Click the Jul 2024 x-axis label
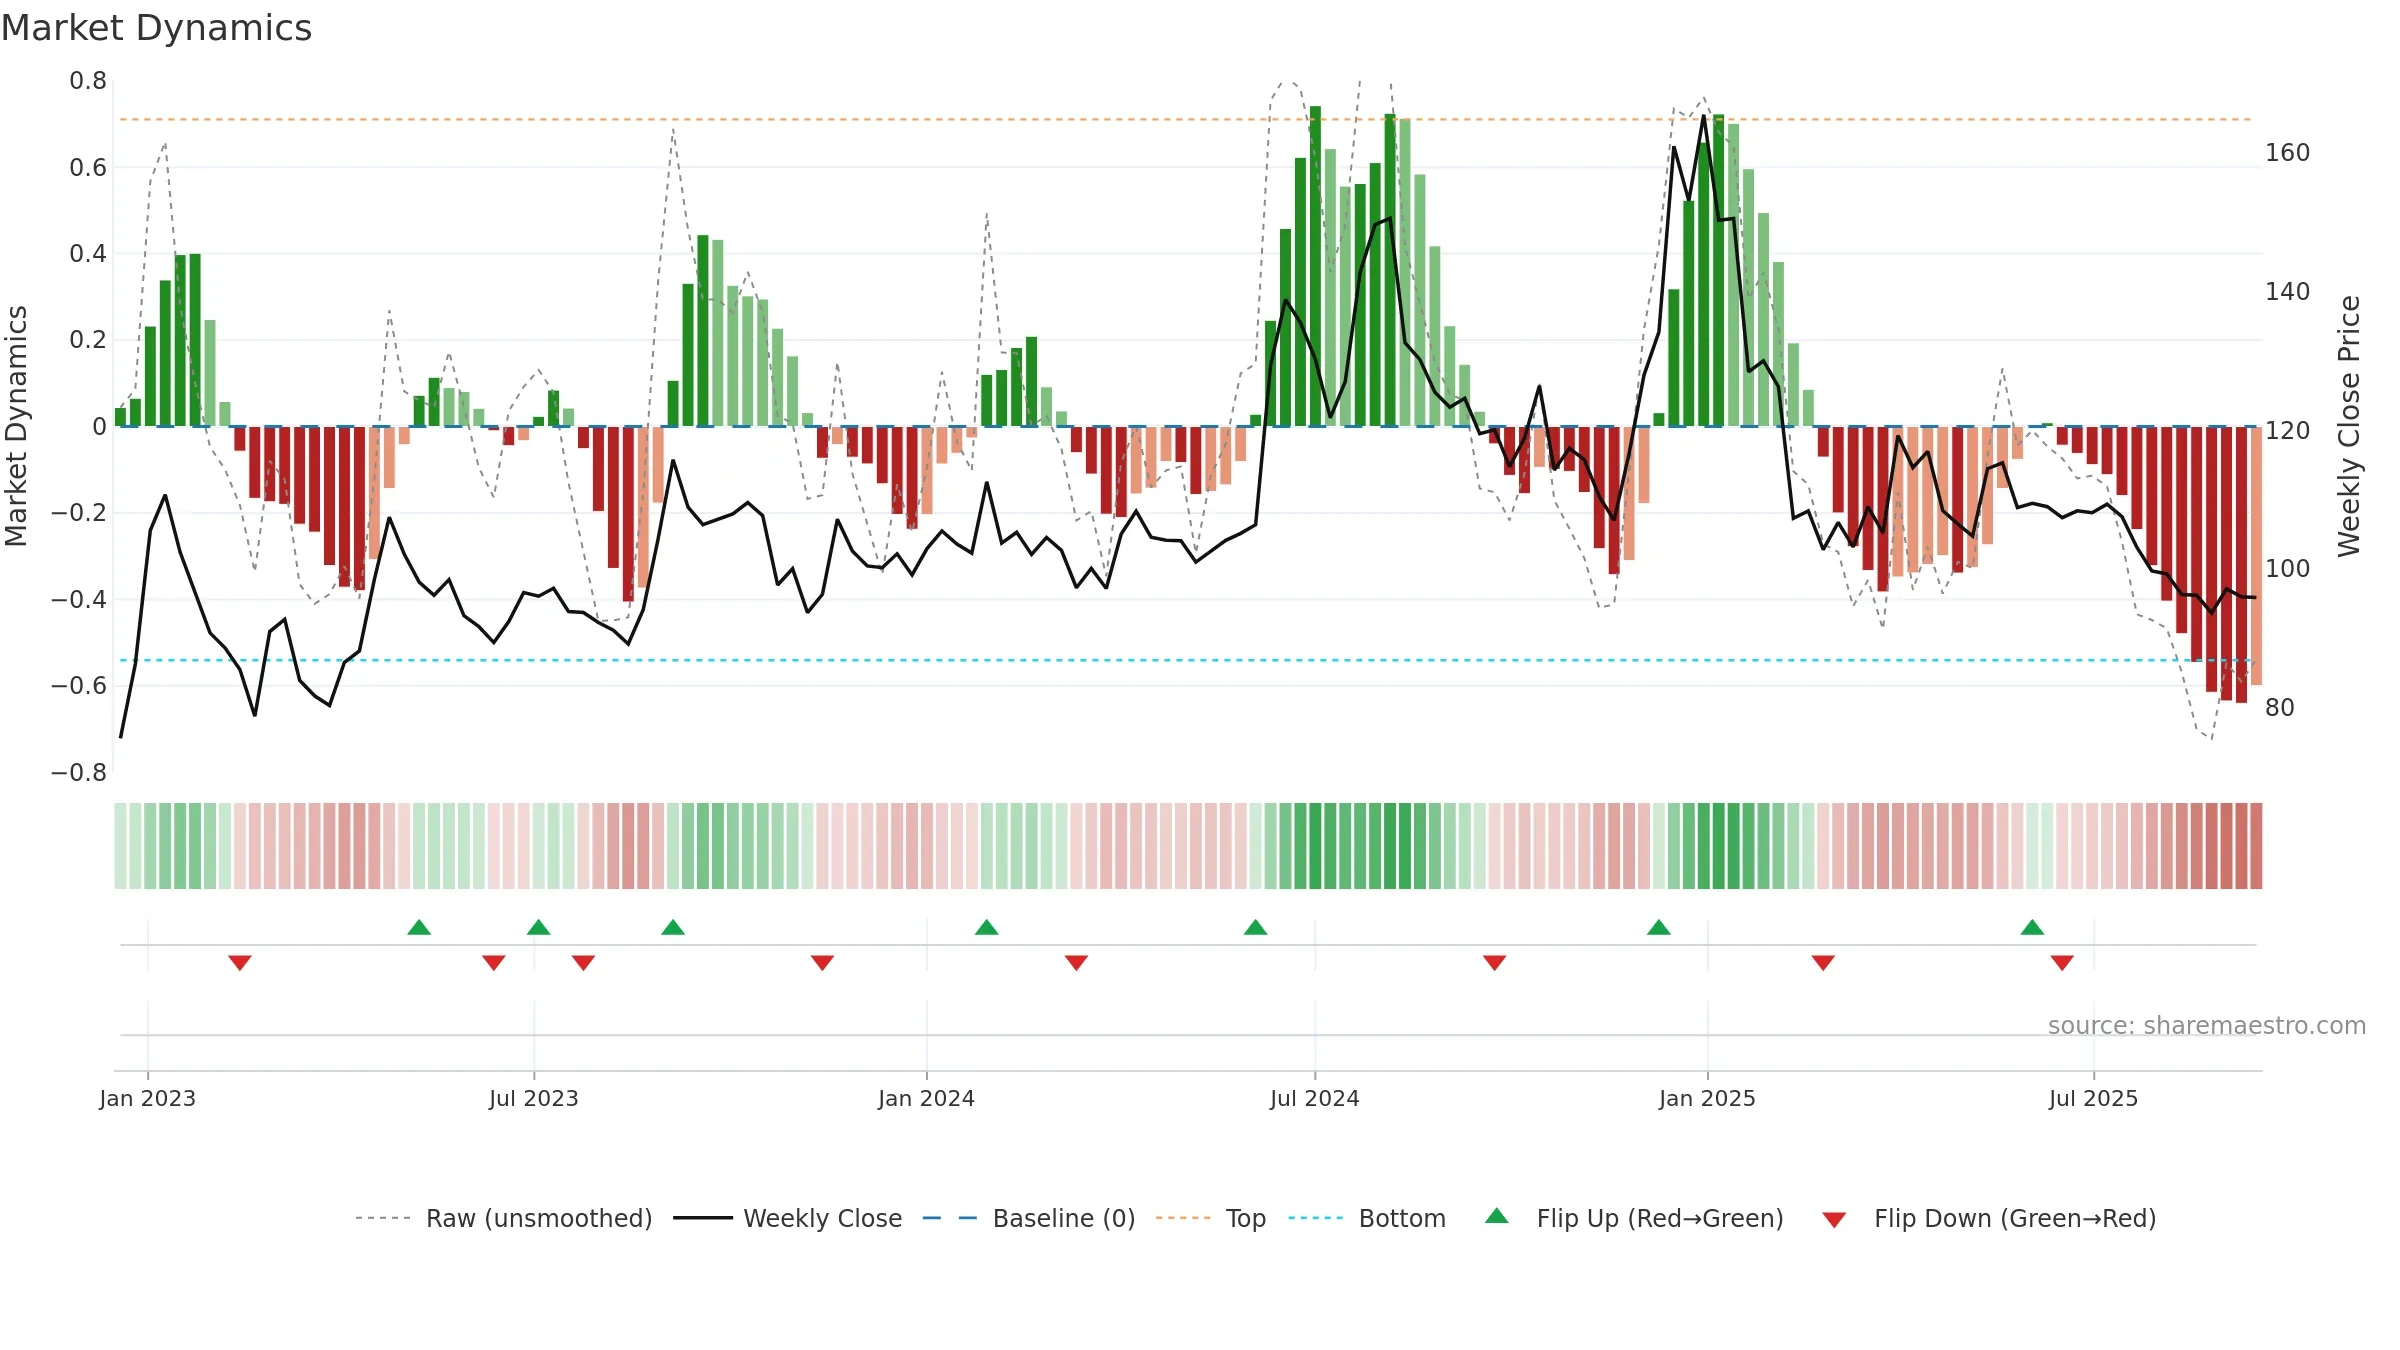The image size is (2400, 1350). click(x=1315, y=1098)
